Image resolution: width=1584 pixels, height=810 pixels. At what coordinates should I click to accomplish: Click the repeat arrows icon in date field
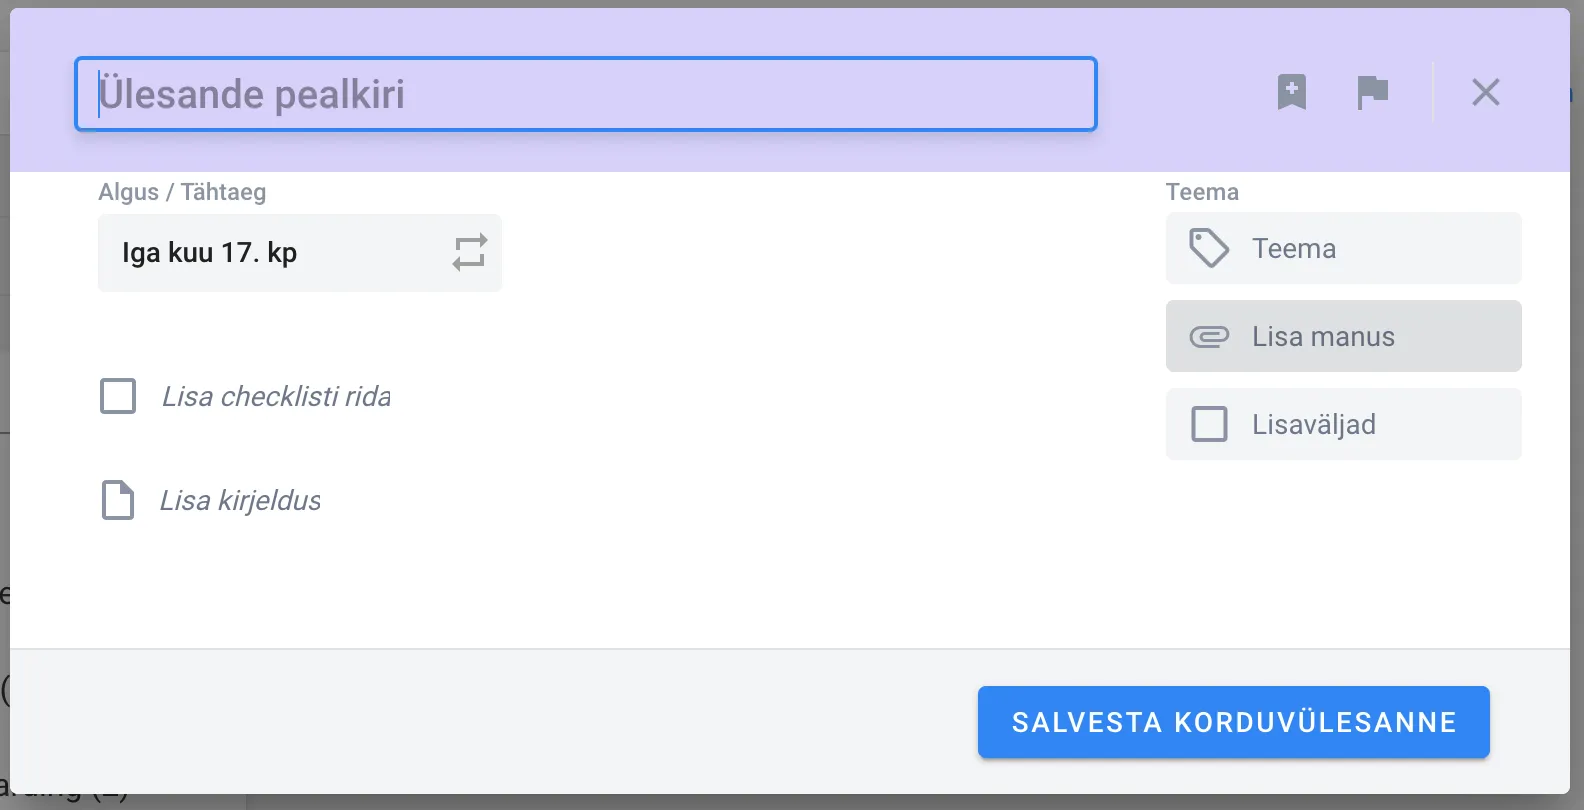tap(469, 253)
